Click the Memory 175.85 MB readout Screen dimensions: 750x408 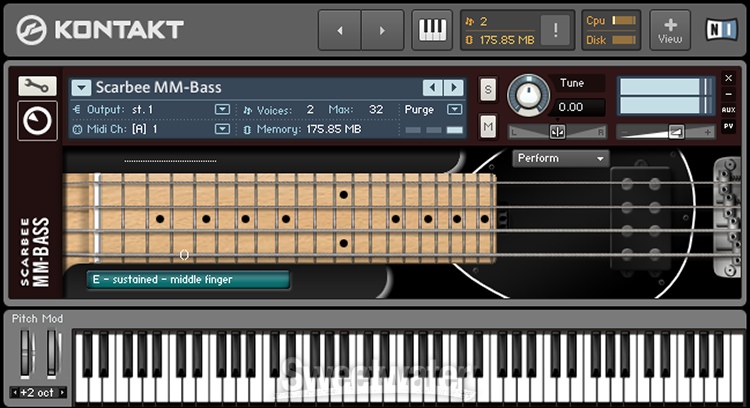(x=334, y=129)
